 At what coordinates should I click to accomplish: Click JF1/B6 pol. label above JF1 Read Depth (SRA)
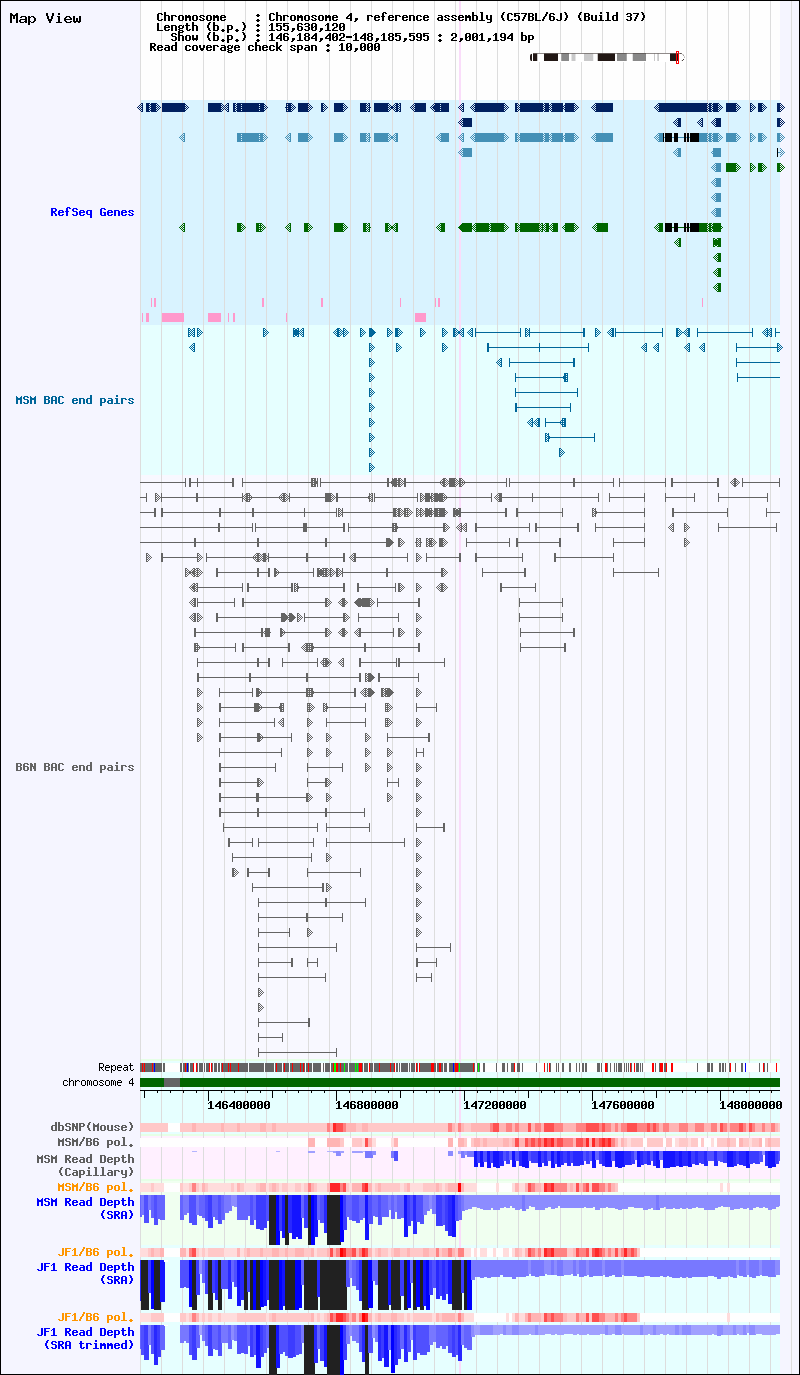click(x=96, y=1252)
